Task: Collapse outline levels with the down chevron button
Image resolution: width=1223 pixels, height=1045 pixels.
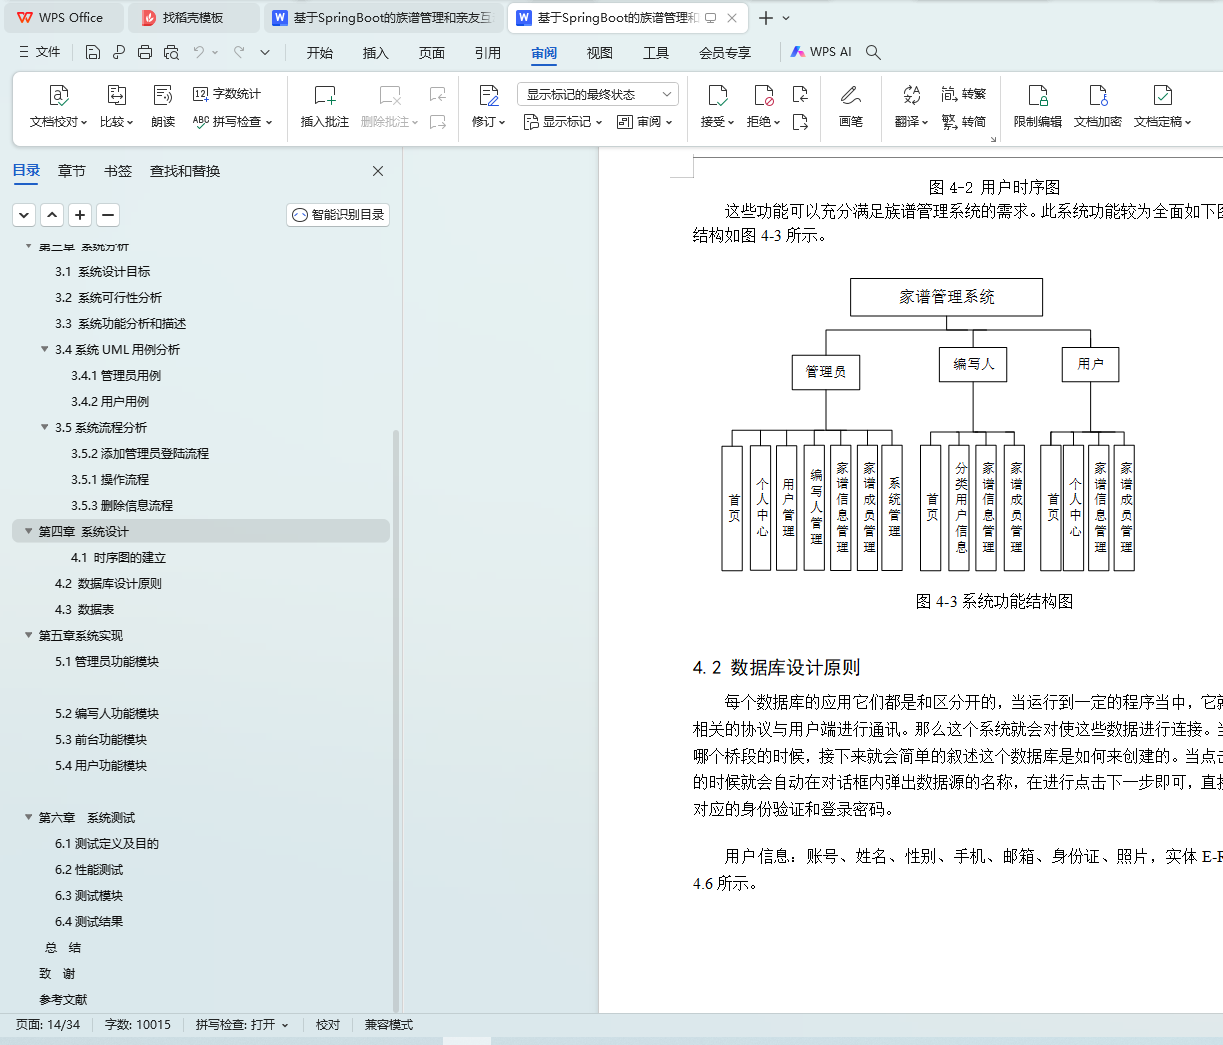Action: 24,214
